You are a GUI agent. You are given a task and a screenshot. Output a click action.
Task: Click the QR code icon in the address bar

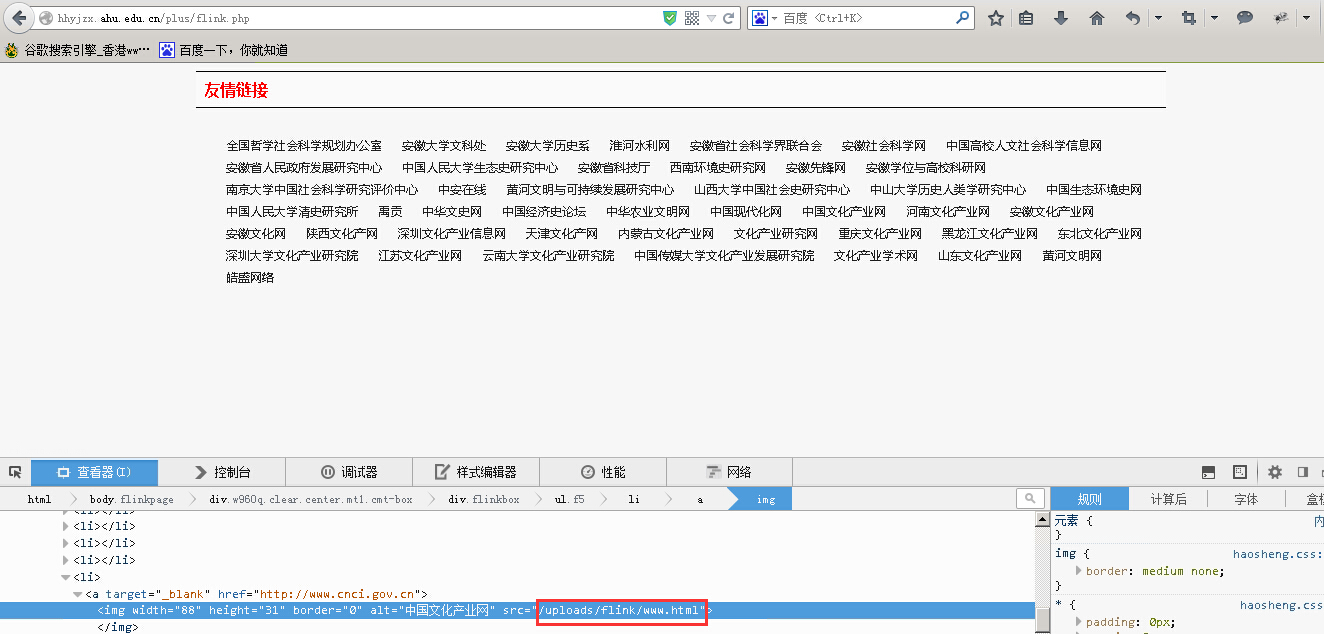[x=691, y=18]
